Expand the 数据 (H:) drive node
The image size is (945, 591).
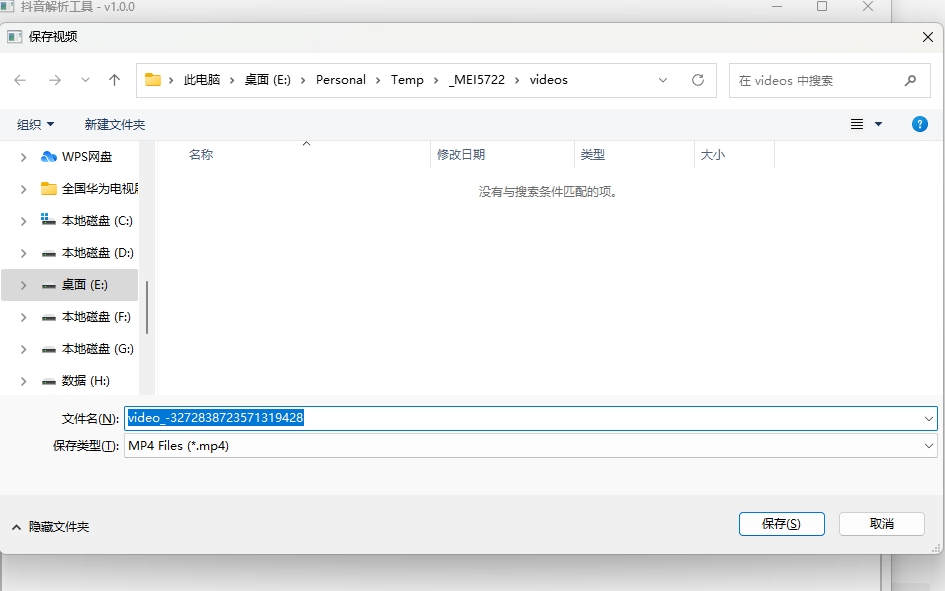(x=23, y=381)
